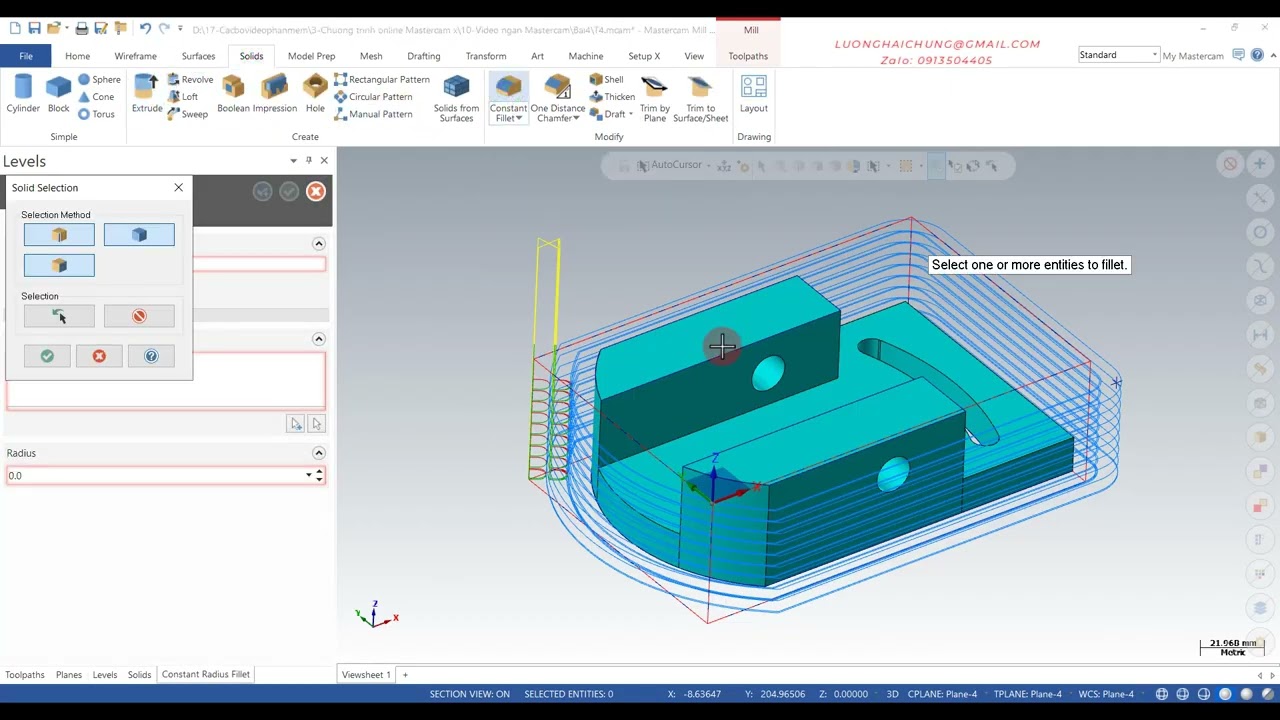
Task: Create a Cylinder solid primitive
Action: coord(22,94)
